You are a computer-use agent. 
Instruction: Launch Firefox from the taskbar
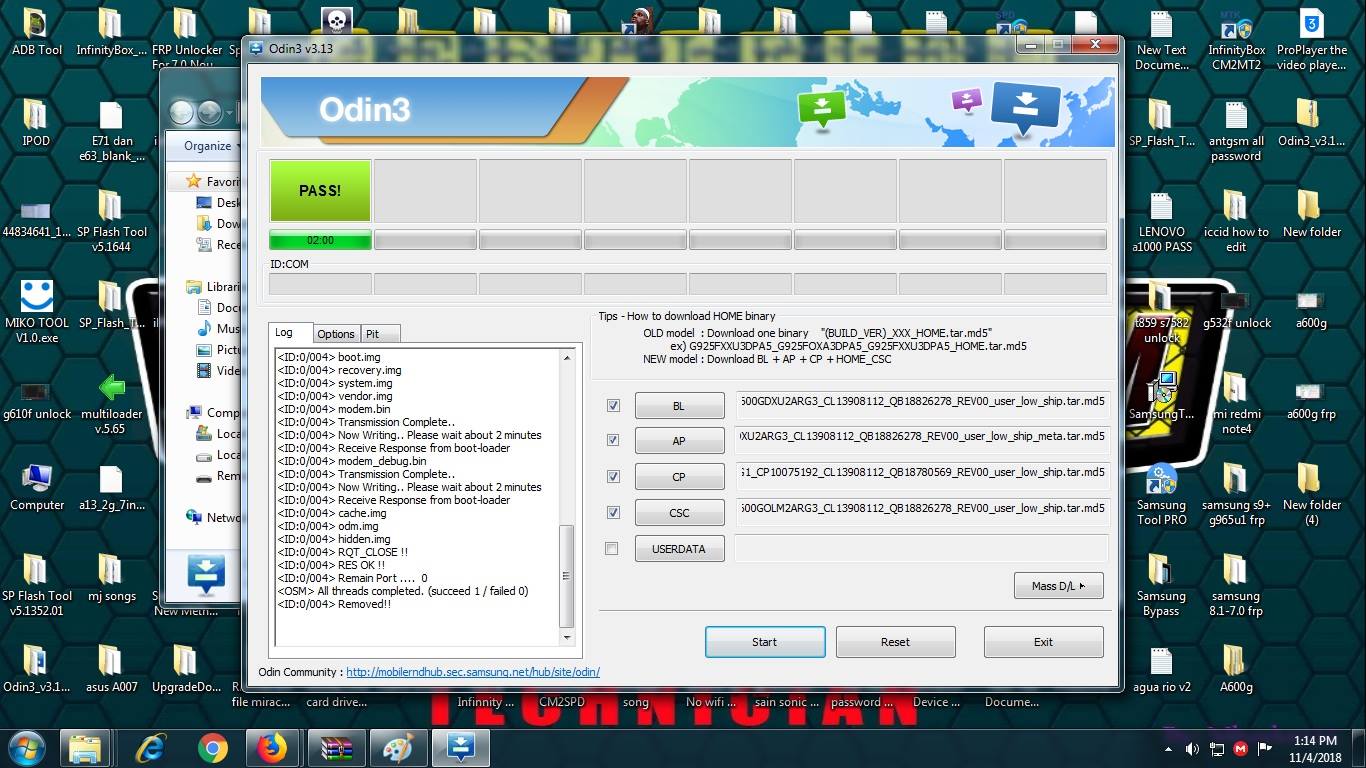point(270,747)
